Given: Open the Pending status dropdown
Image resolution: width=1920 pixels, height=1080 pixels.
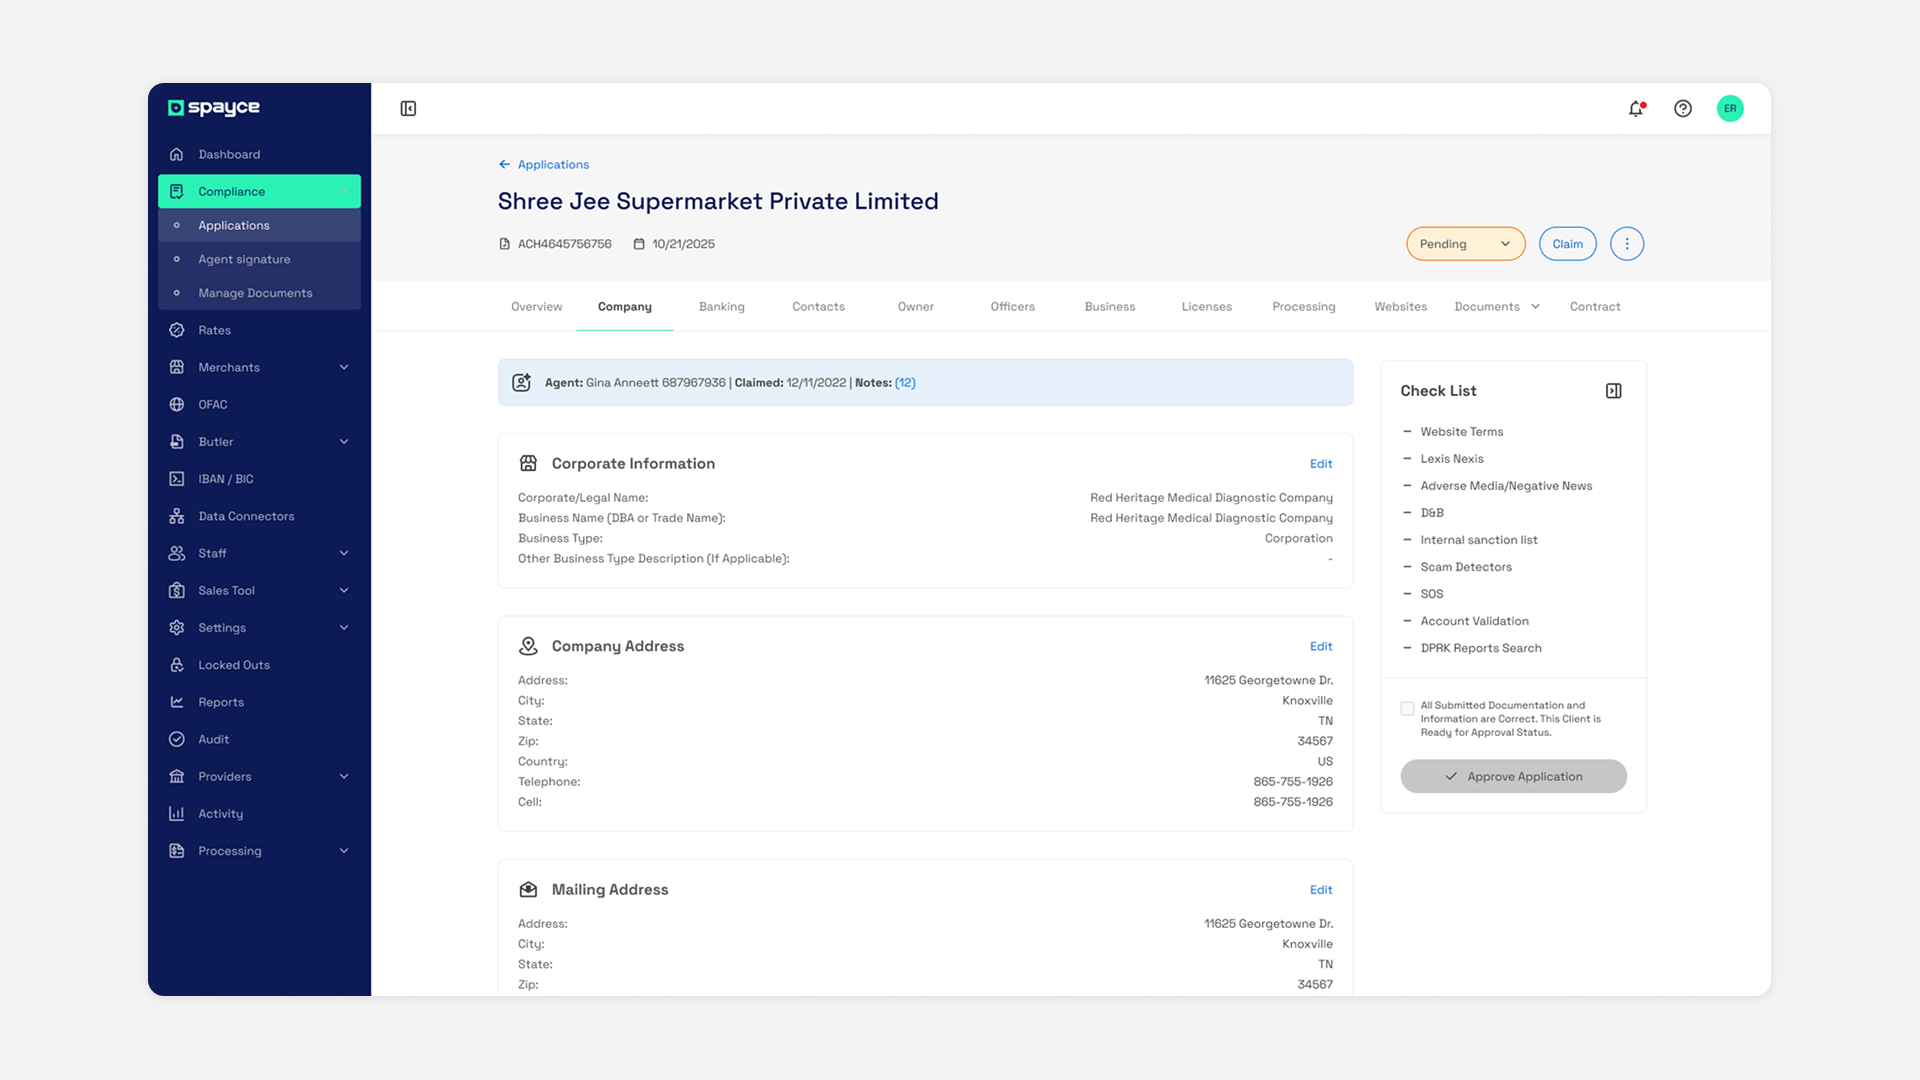Looking at the screenshot, I should (x=1465, y=243).
